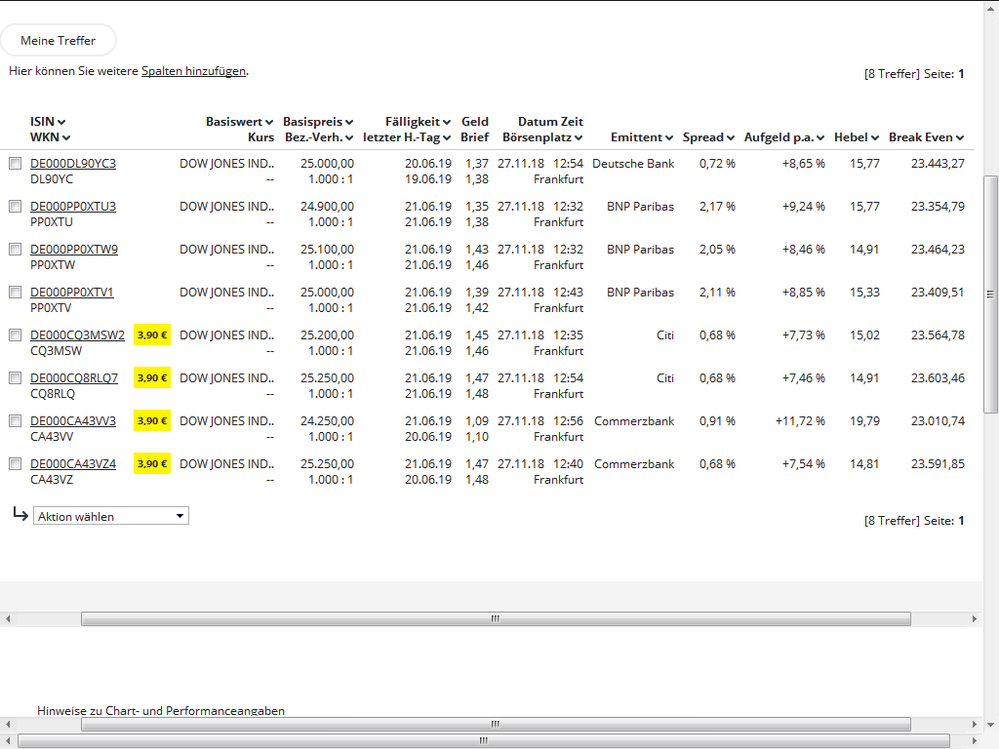Click the 3,90 € badge next to DE000CQ8RLQ7
Viewport: 999px width, 749px height.
[x=153, y=378]
